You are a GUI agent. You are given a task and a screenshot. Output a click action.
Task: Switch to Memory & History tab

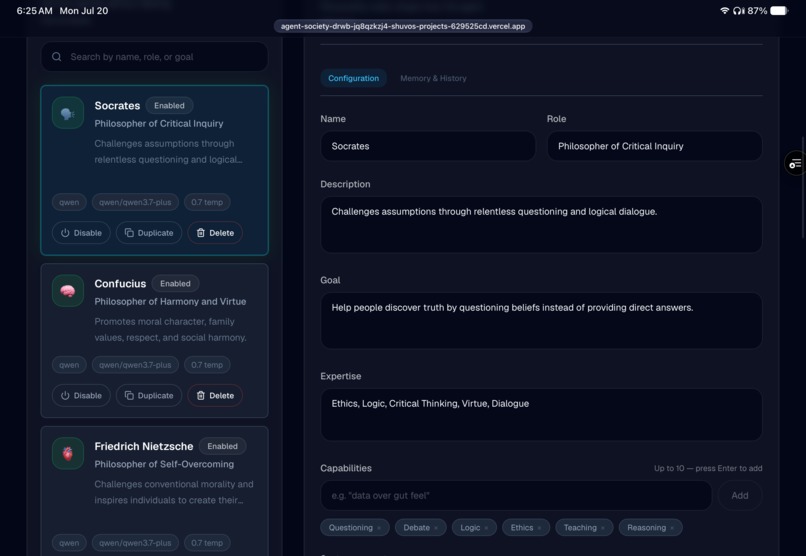pos(433,78)
